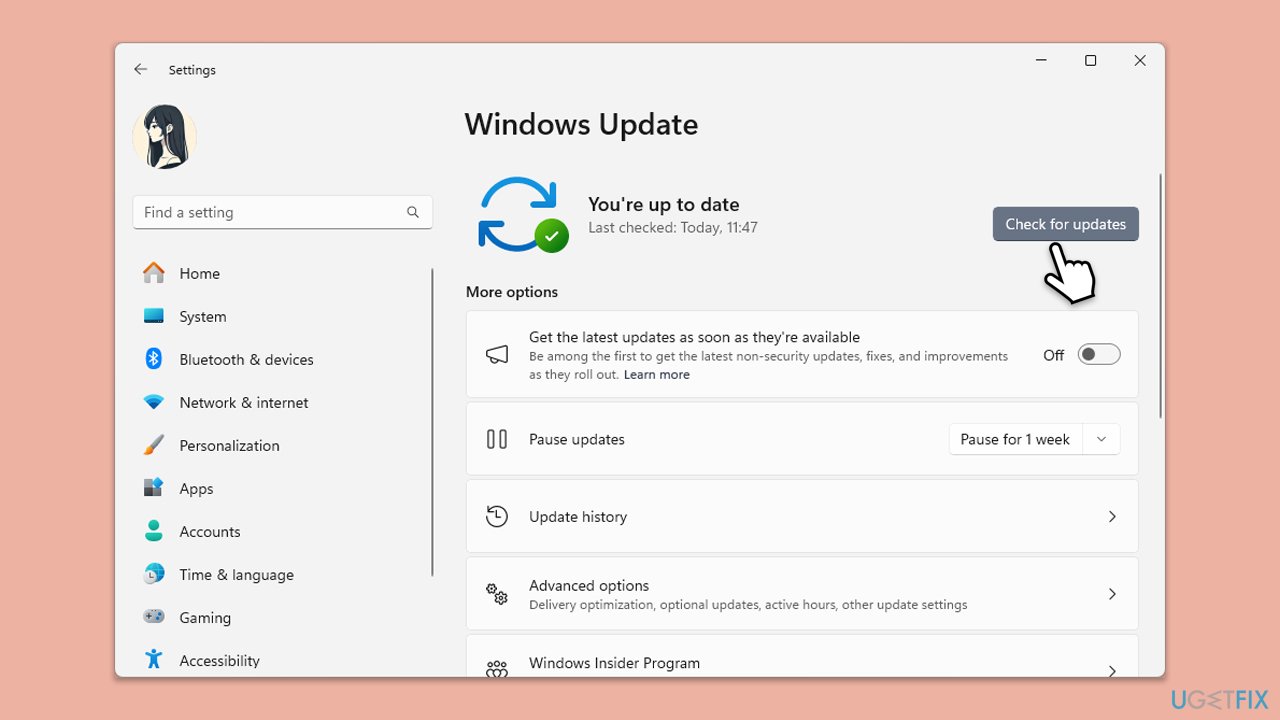Click the Windows Update page heading
This screenshot has height=720, width=1280.
coord(581,124)
